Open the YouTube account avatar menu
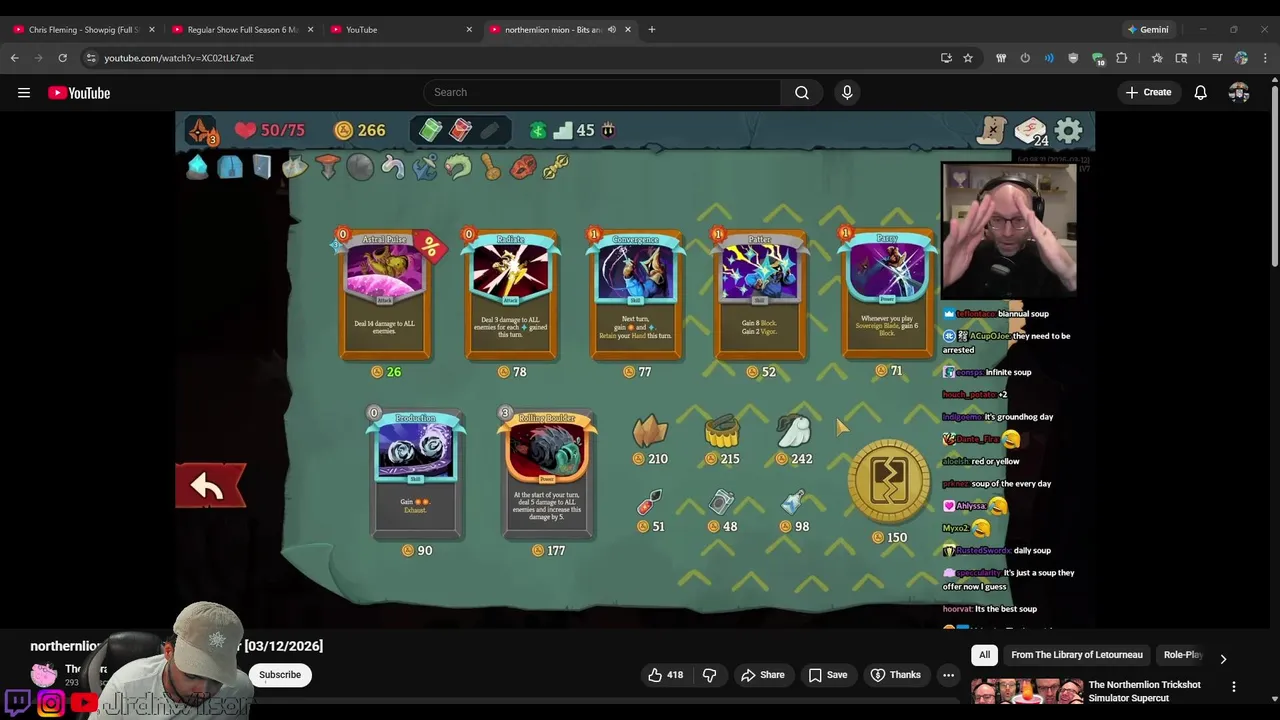The width and height of the screenshot is (1280, 720). 1239,93
